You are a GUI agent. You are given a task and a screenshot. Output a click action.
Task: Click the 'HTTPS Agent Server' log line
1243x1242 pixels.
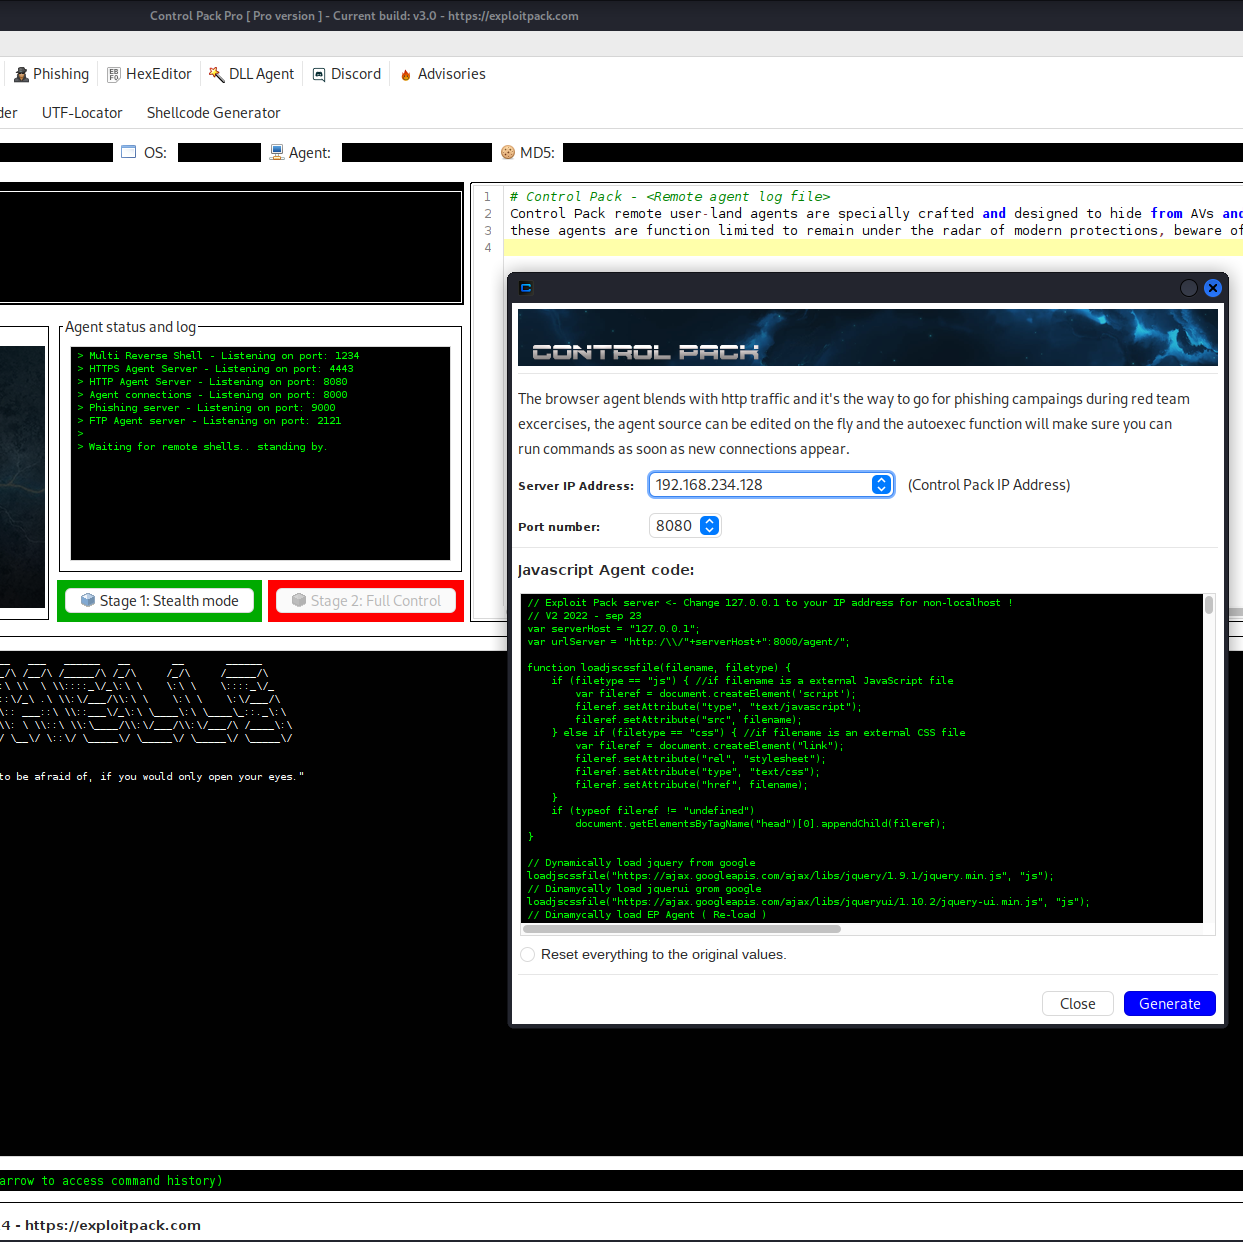(x=215, y=369)
